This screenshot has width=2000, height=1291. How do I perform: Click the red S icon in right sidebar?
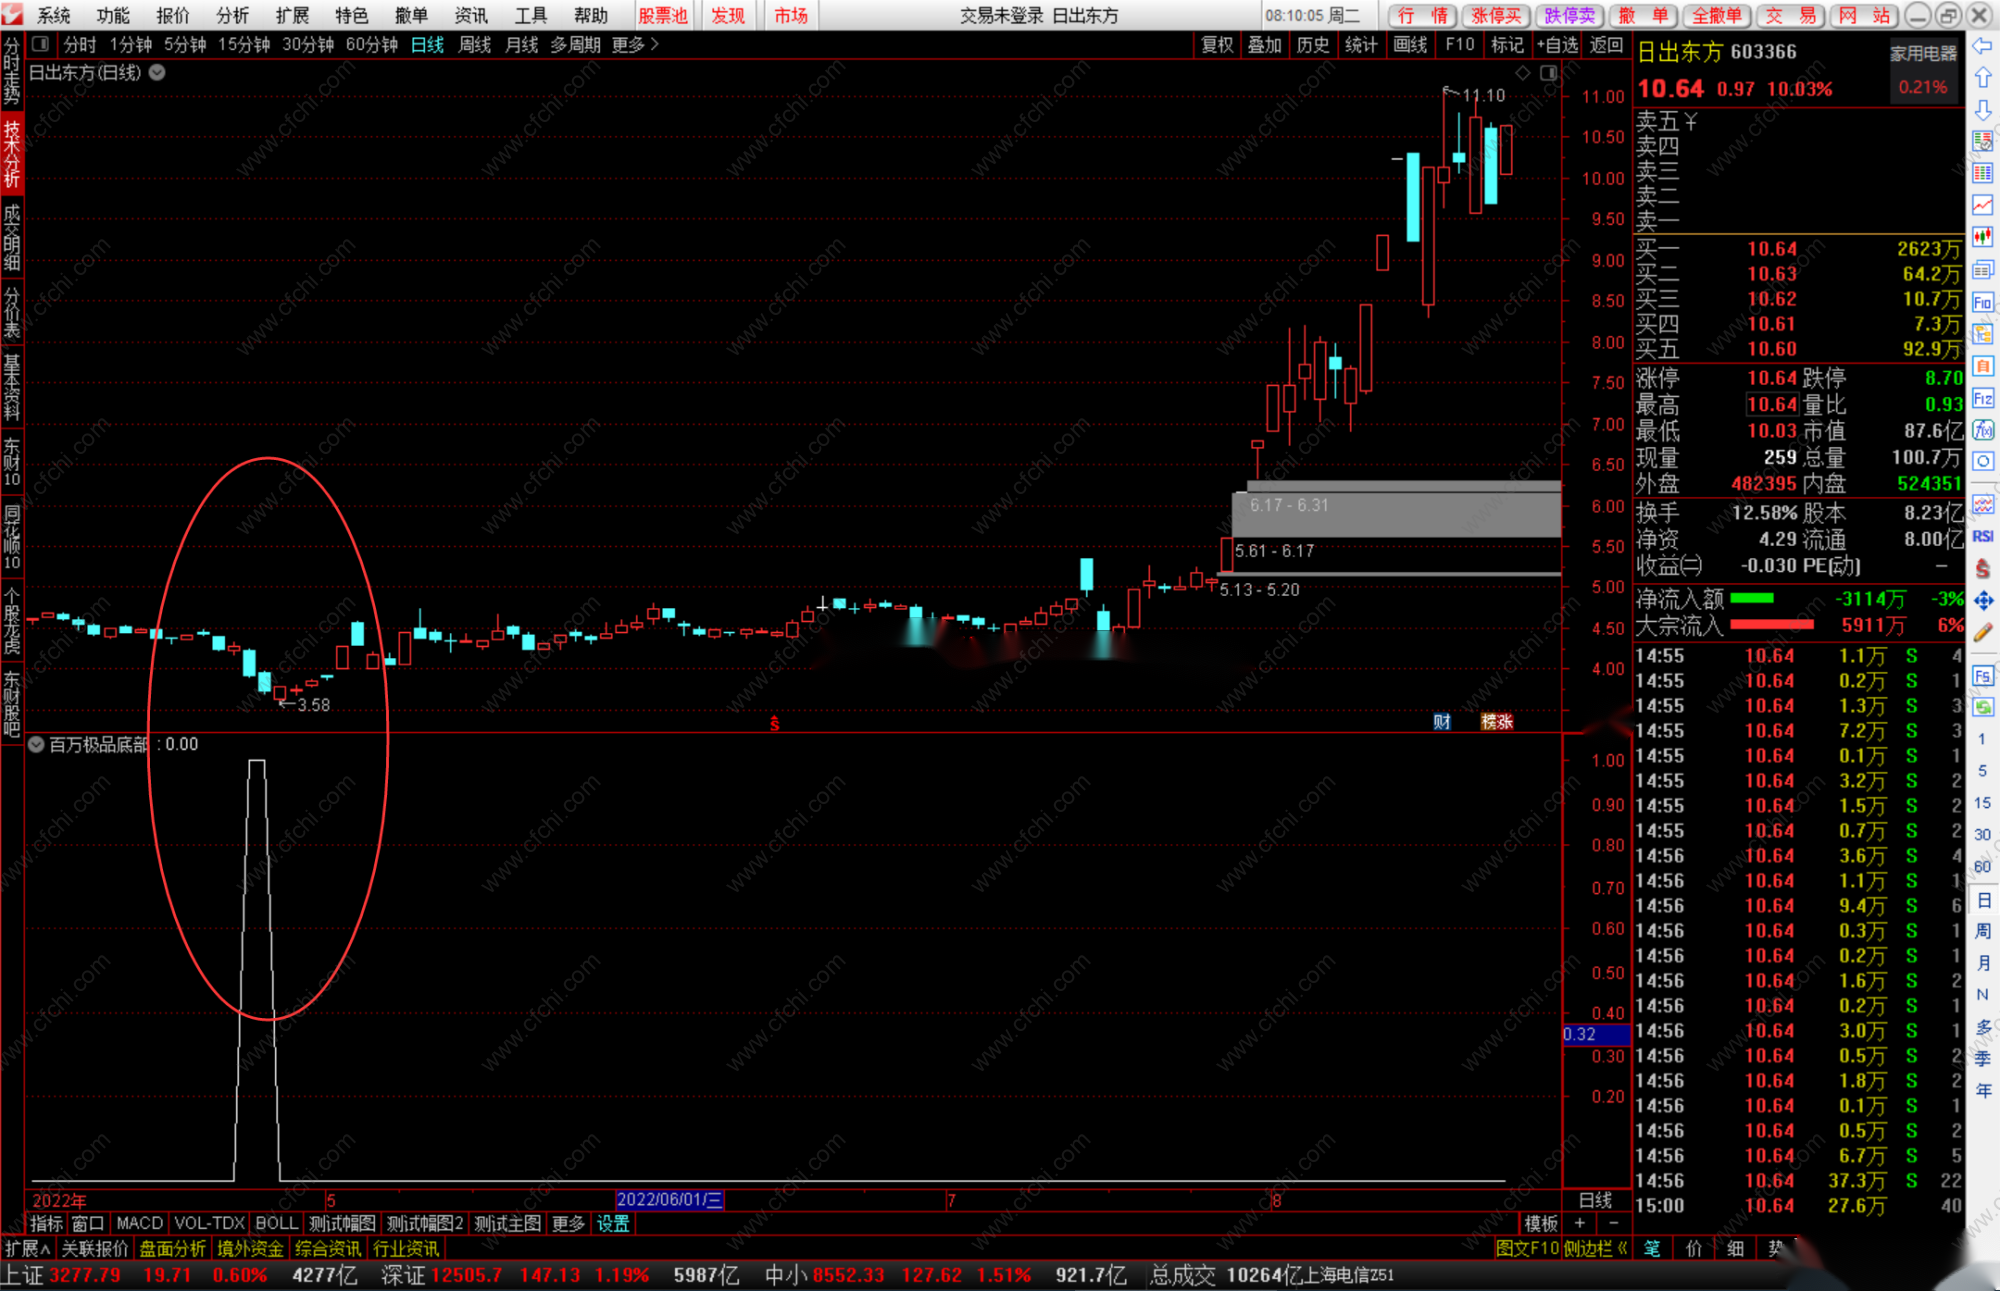pyautogui.click(x=1983, y=569)
